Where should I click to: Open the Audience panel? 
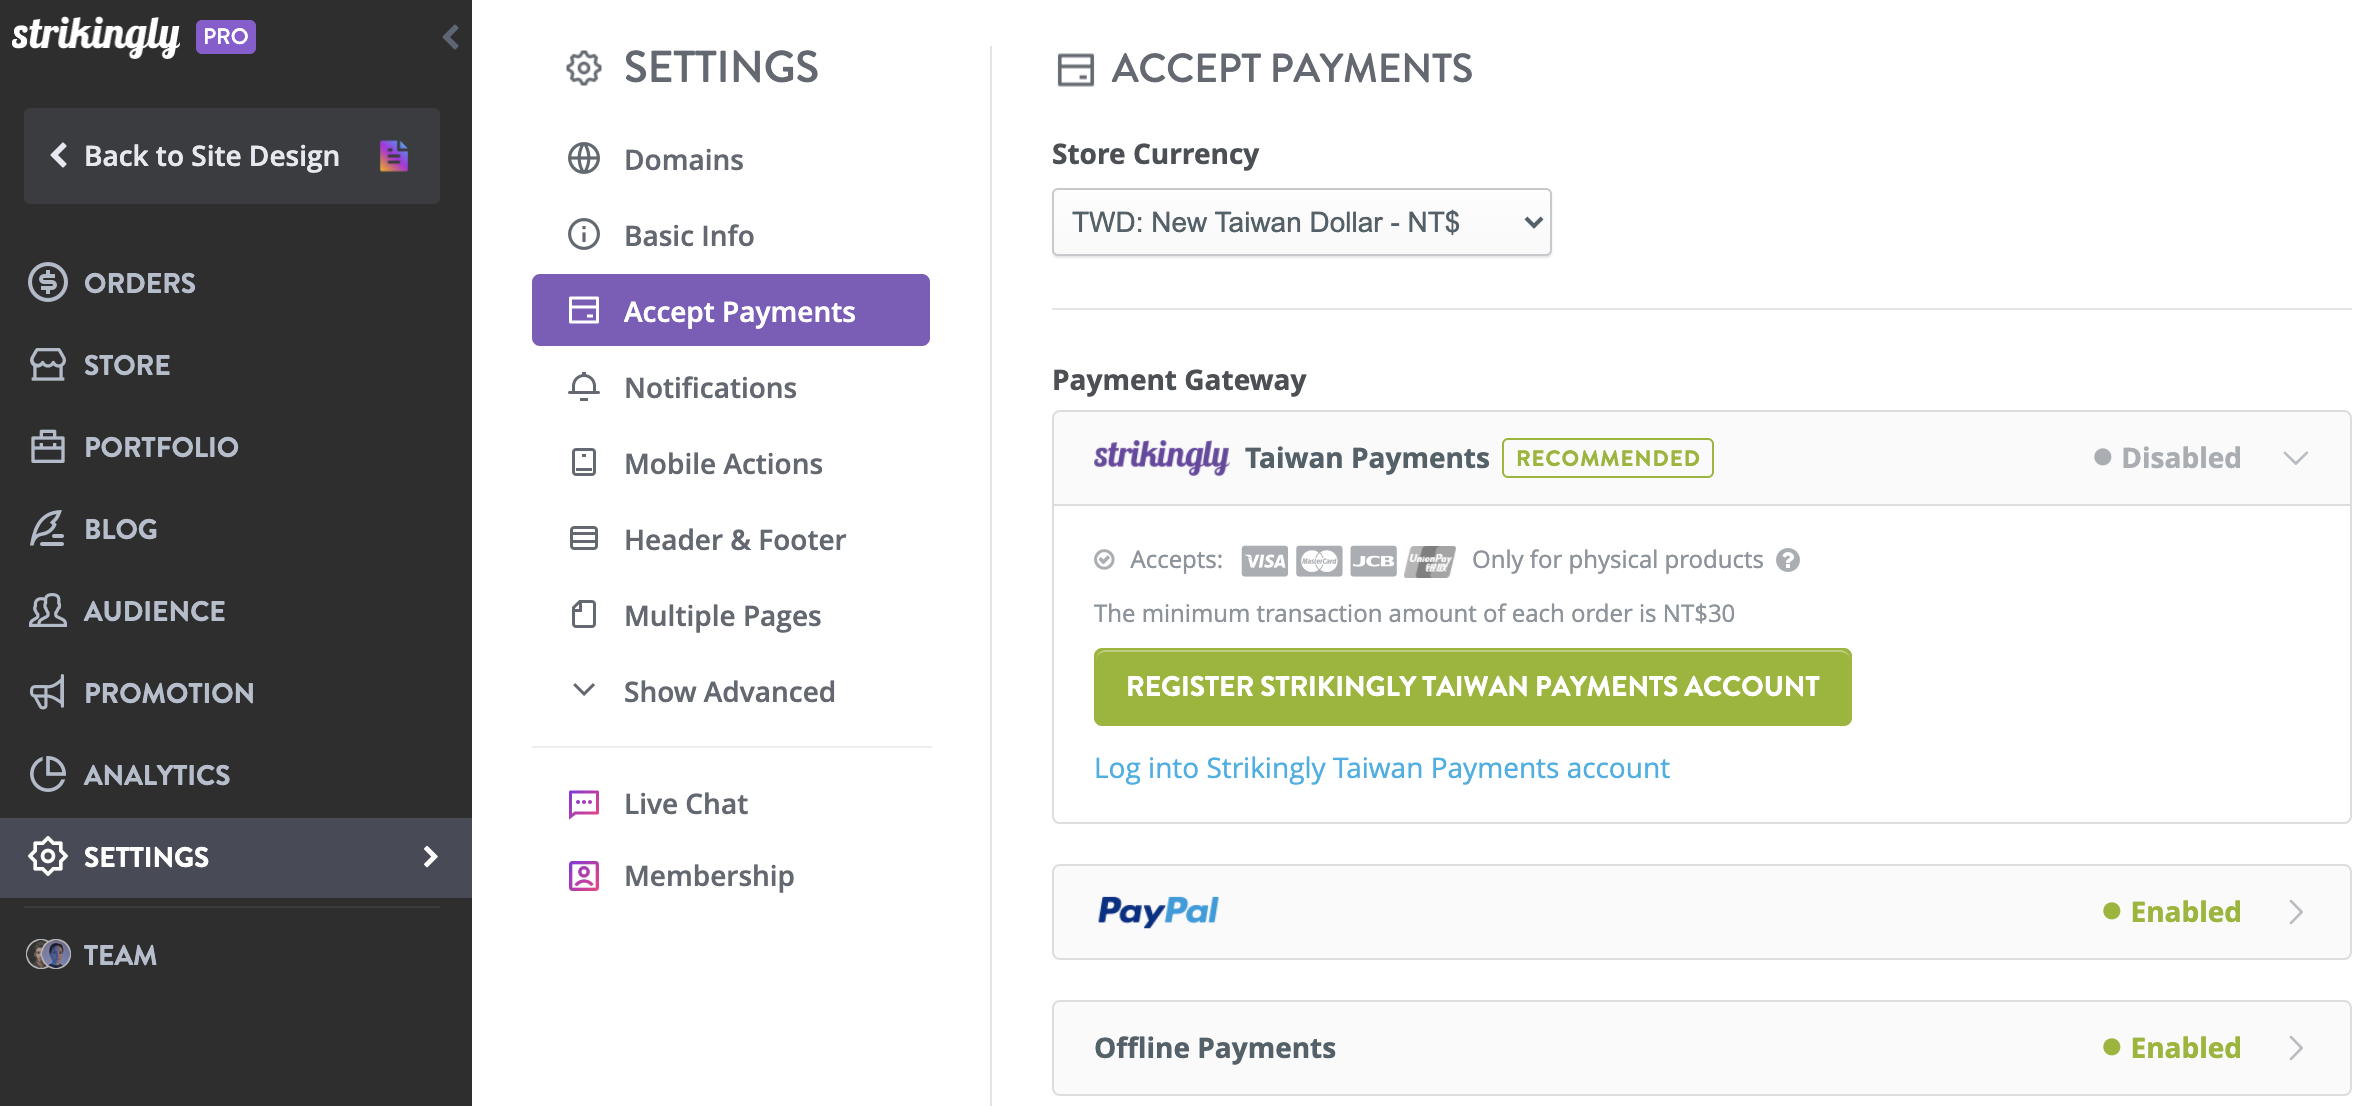[x=153, y=610]
